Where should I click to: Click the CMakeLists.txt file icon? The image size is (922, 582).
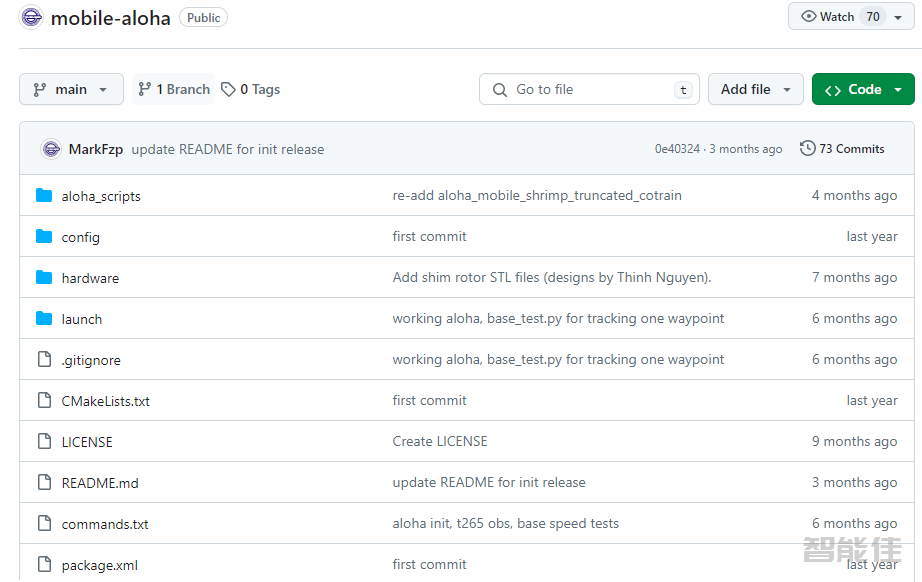coord(44,400)
